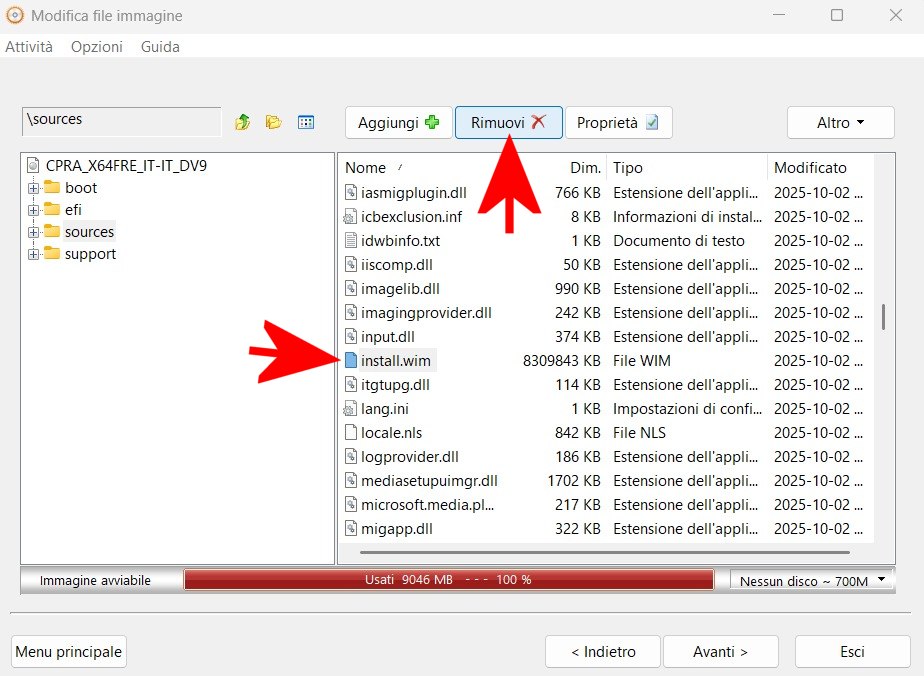Sort file list by Nome column
Viewport: 924px width, 676px height.
point(366,168)
